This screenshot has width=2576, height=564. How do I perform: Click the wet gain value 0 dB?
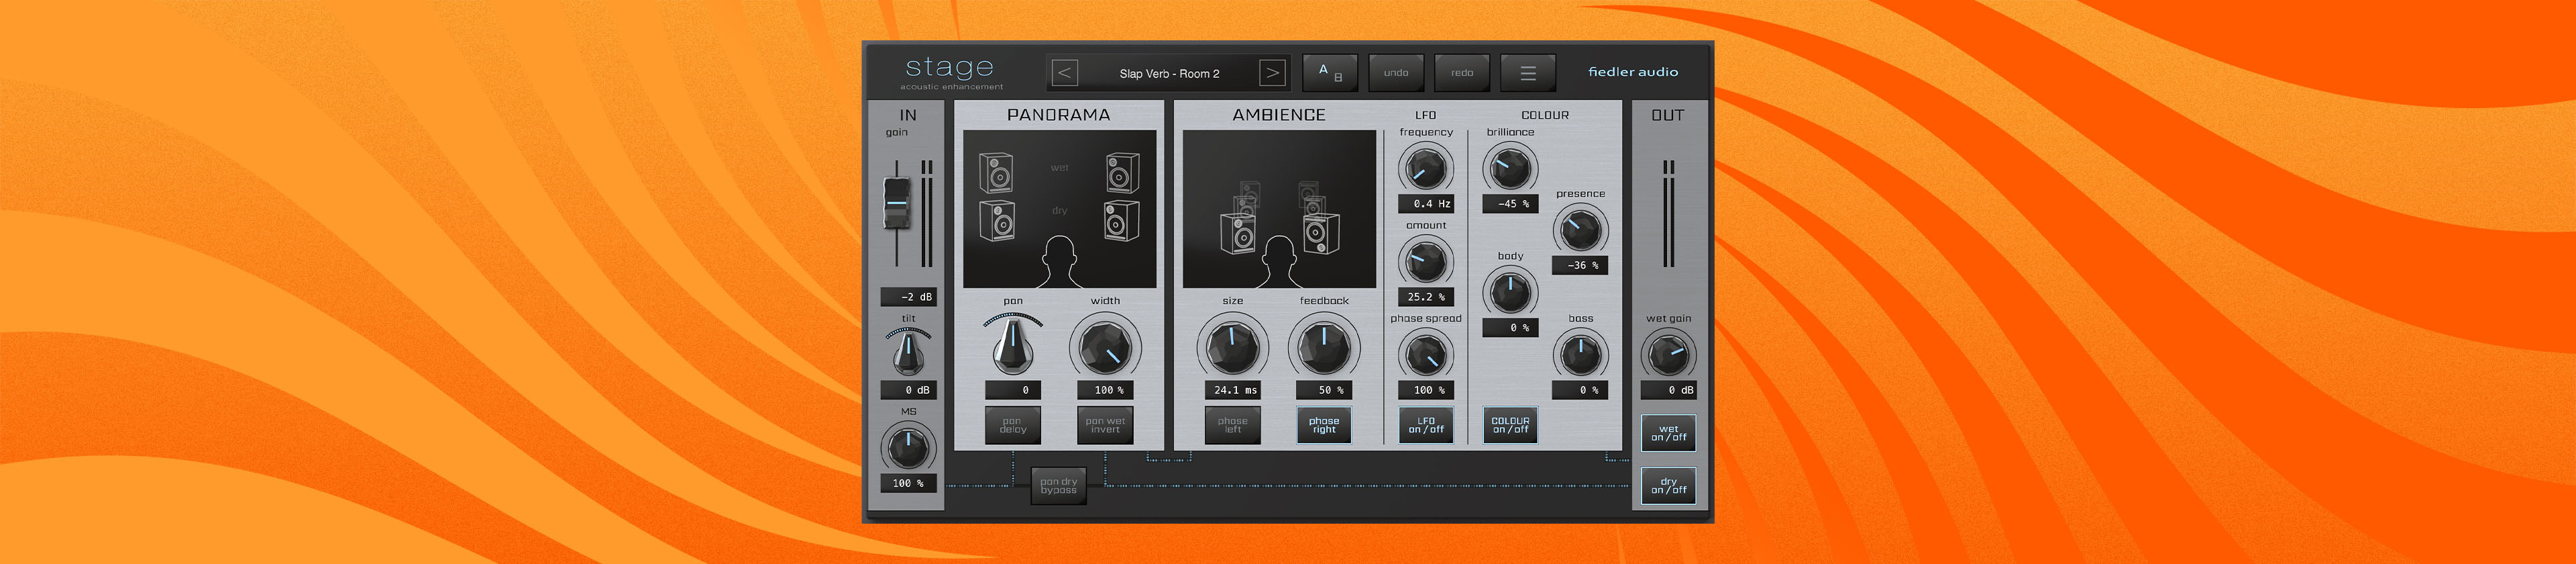click(x=1668, y=390)
